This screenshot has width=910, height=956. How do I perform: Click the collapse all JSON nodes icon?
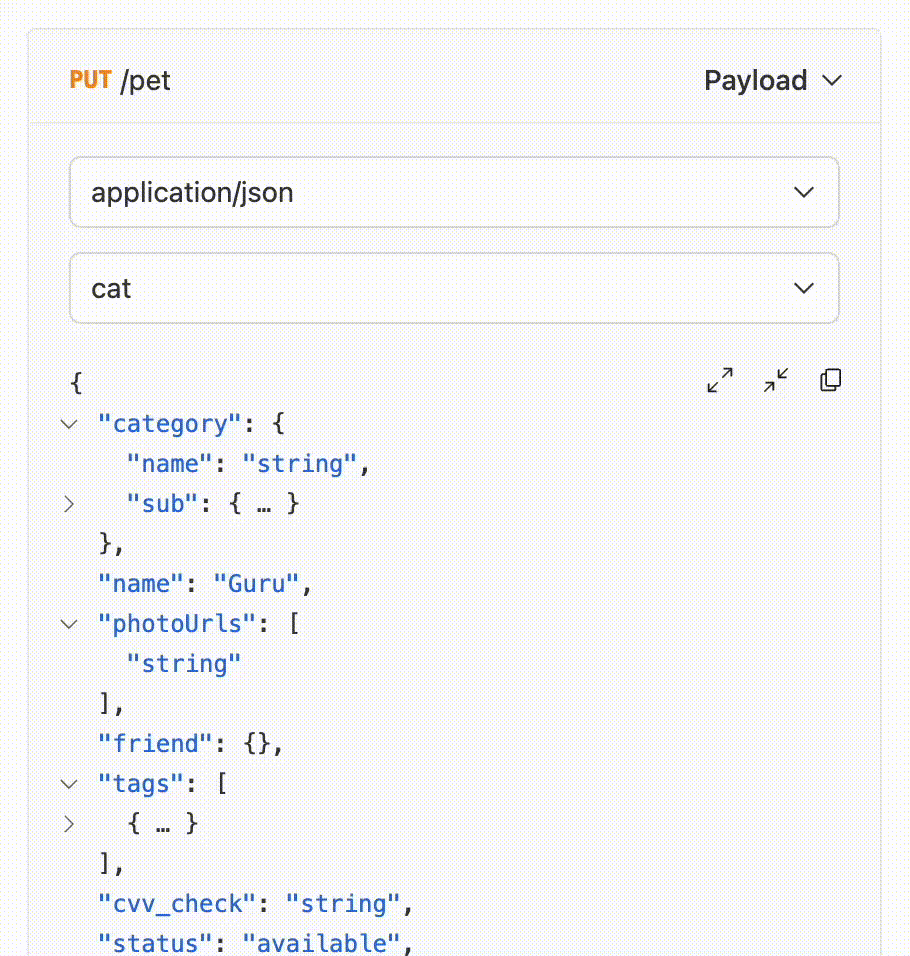point(775,380)
